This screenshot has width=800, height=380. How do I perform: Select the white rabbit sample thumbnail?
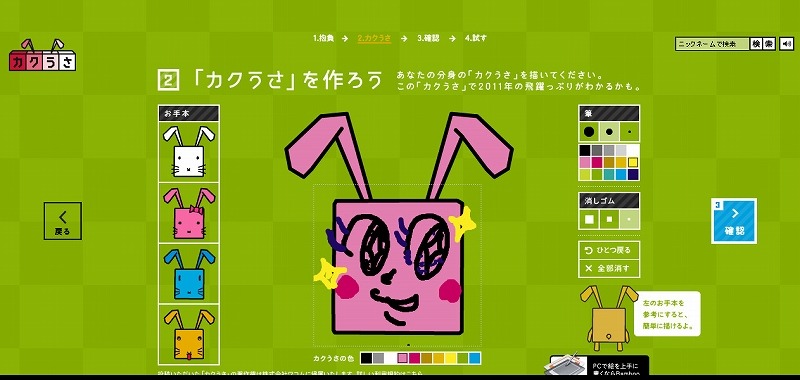click(189, 151)
